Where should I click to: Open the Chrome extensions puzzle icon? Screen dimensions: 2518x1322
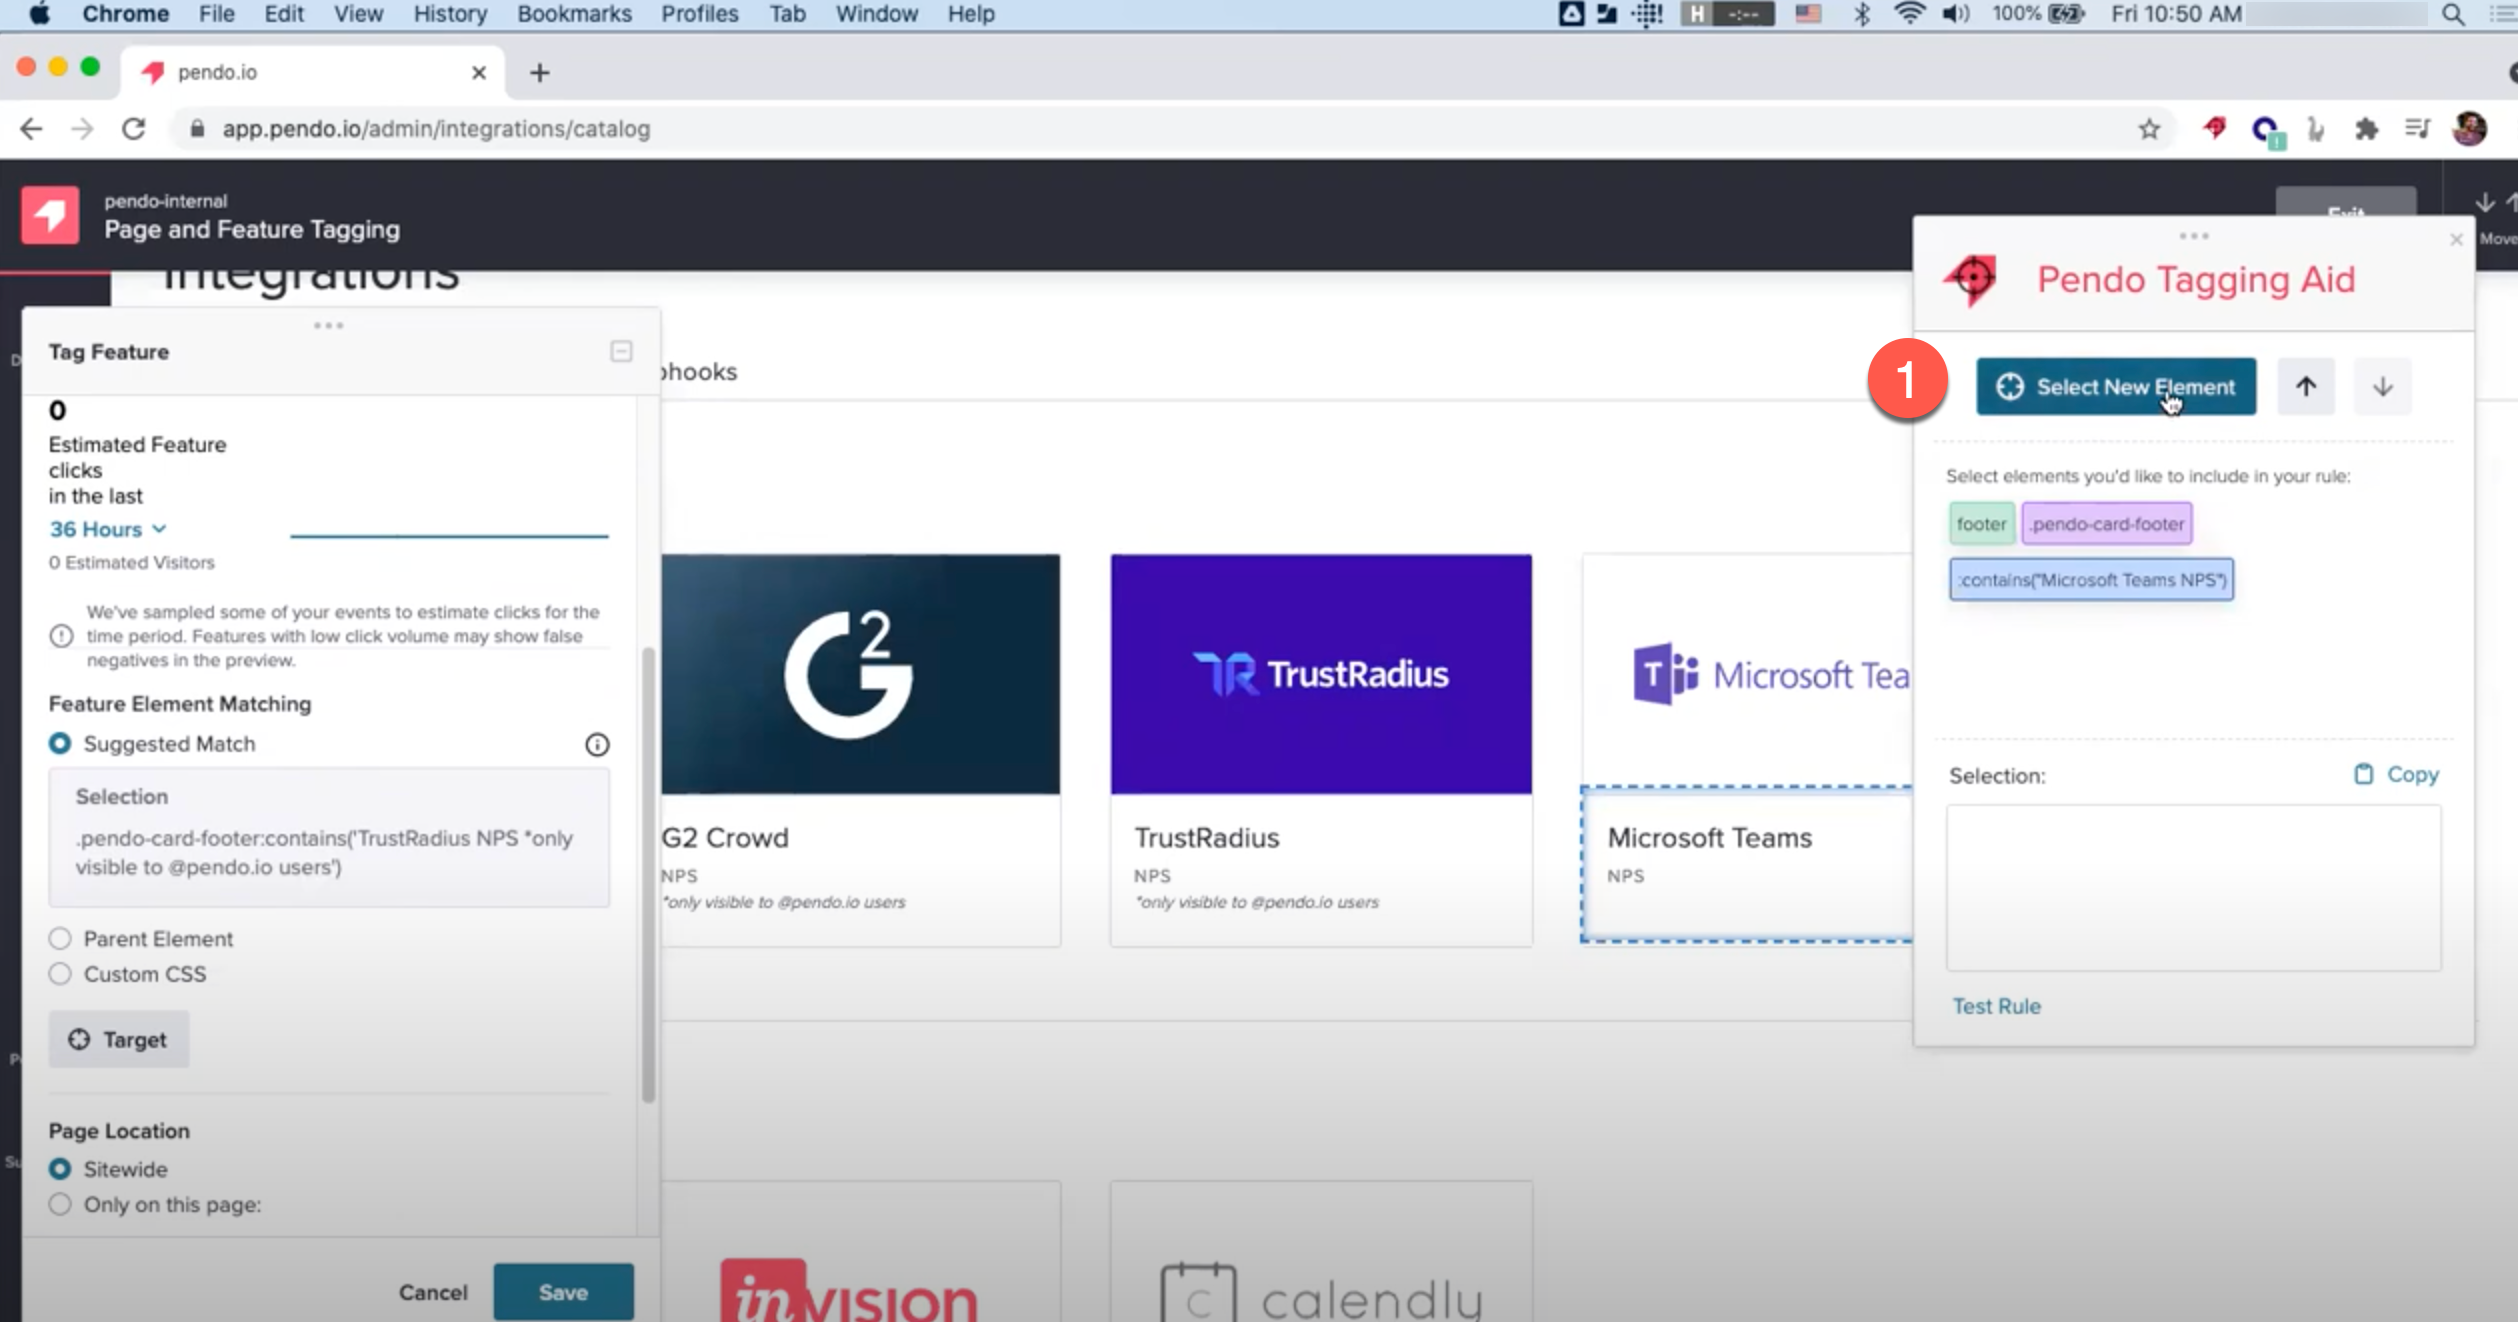(x=2366, y=129)
